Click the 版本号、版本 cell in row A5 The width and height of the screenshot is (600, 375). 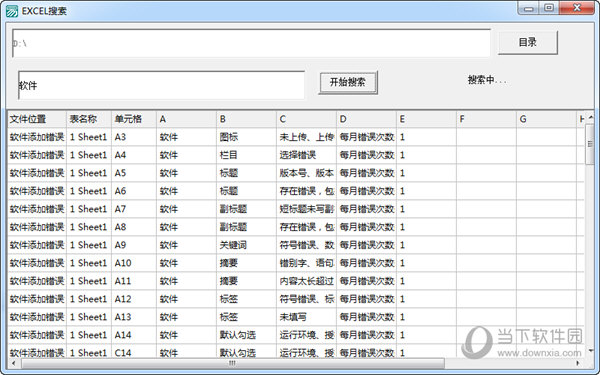pyautogui.click(x=307, y=173)
